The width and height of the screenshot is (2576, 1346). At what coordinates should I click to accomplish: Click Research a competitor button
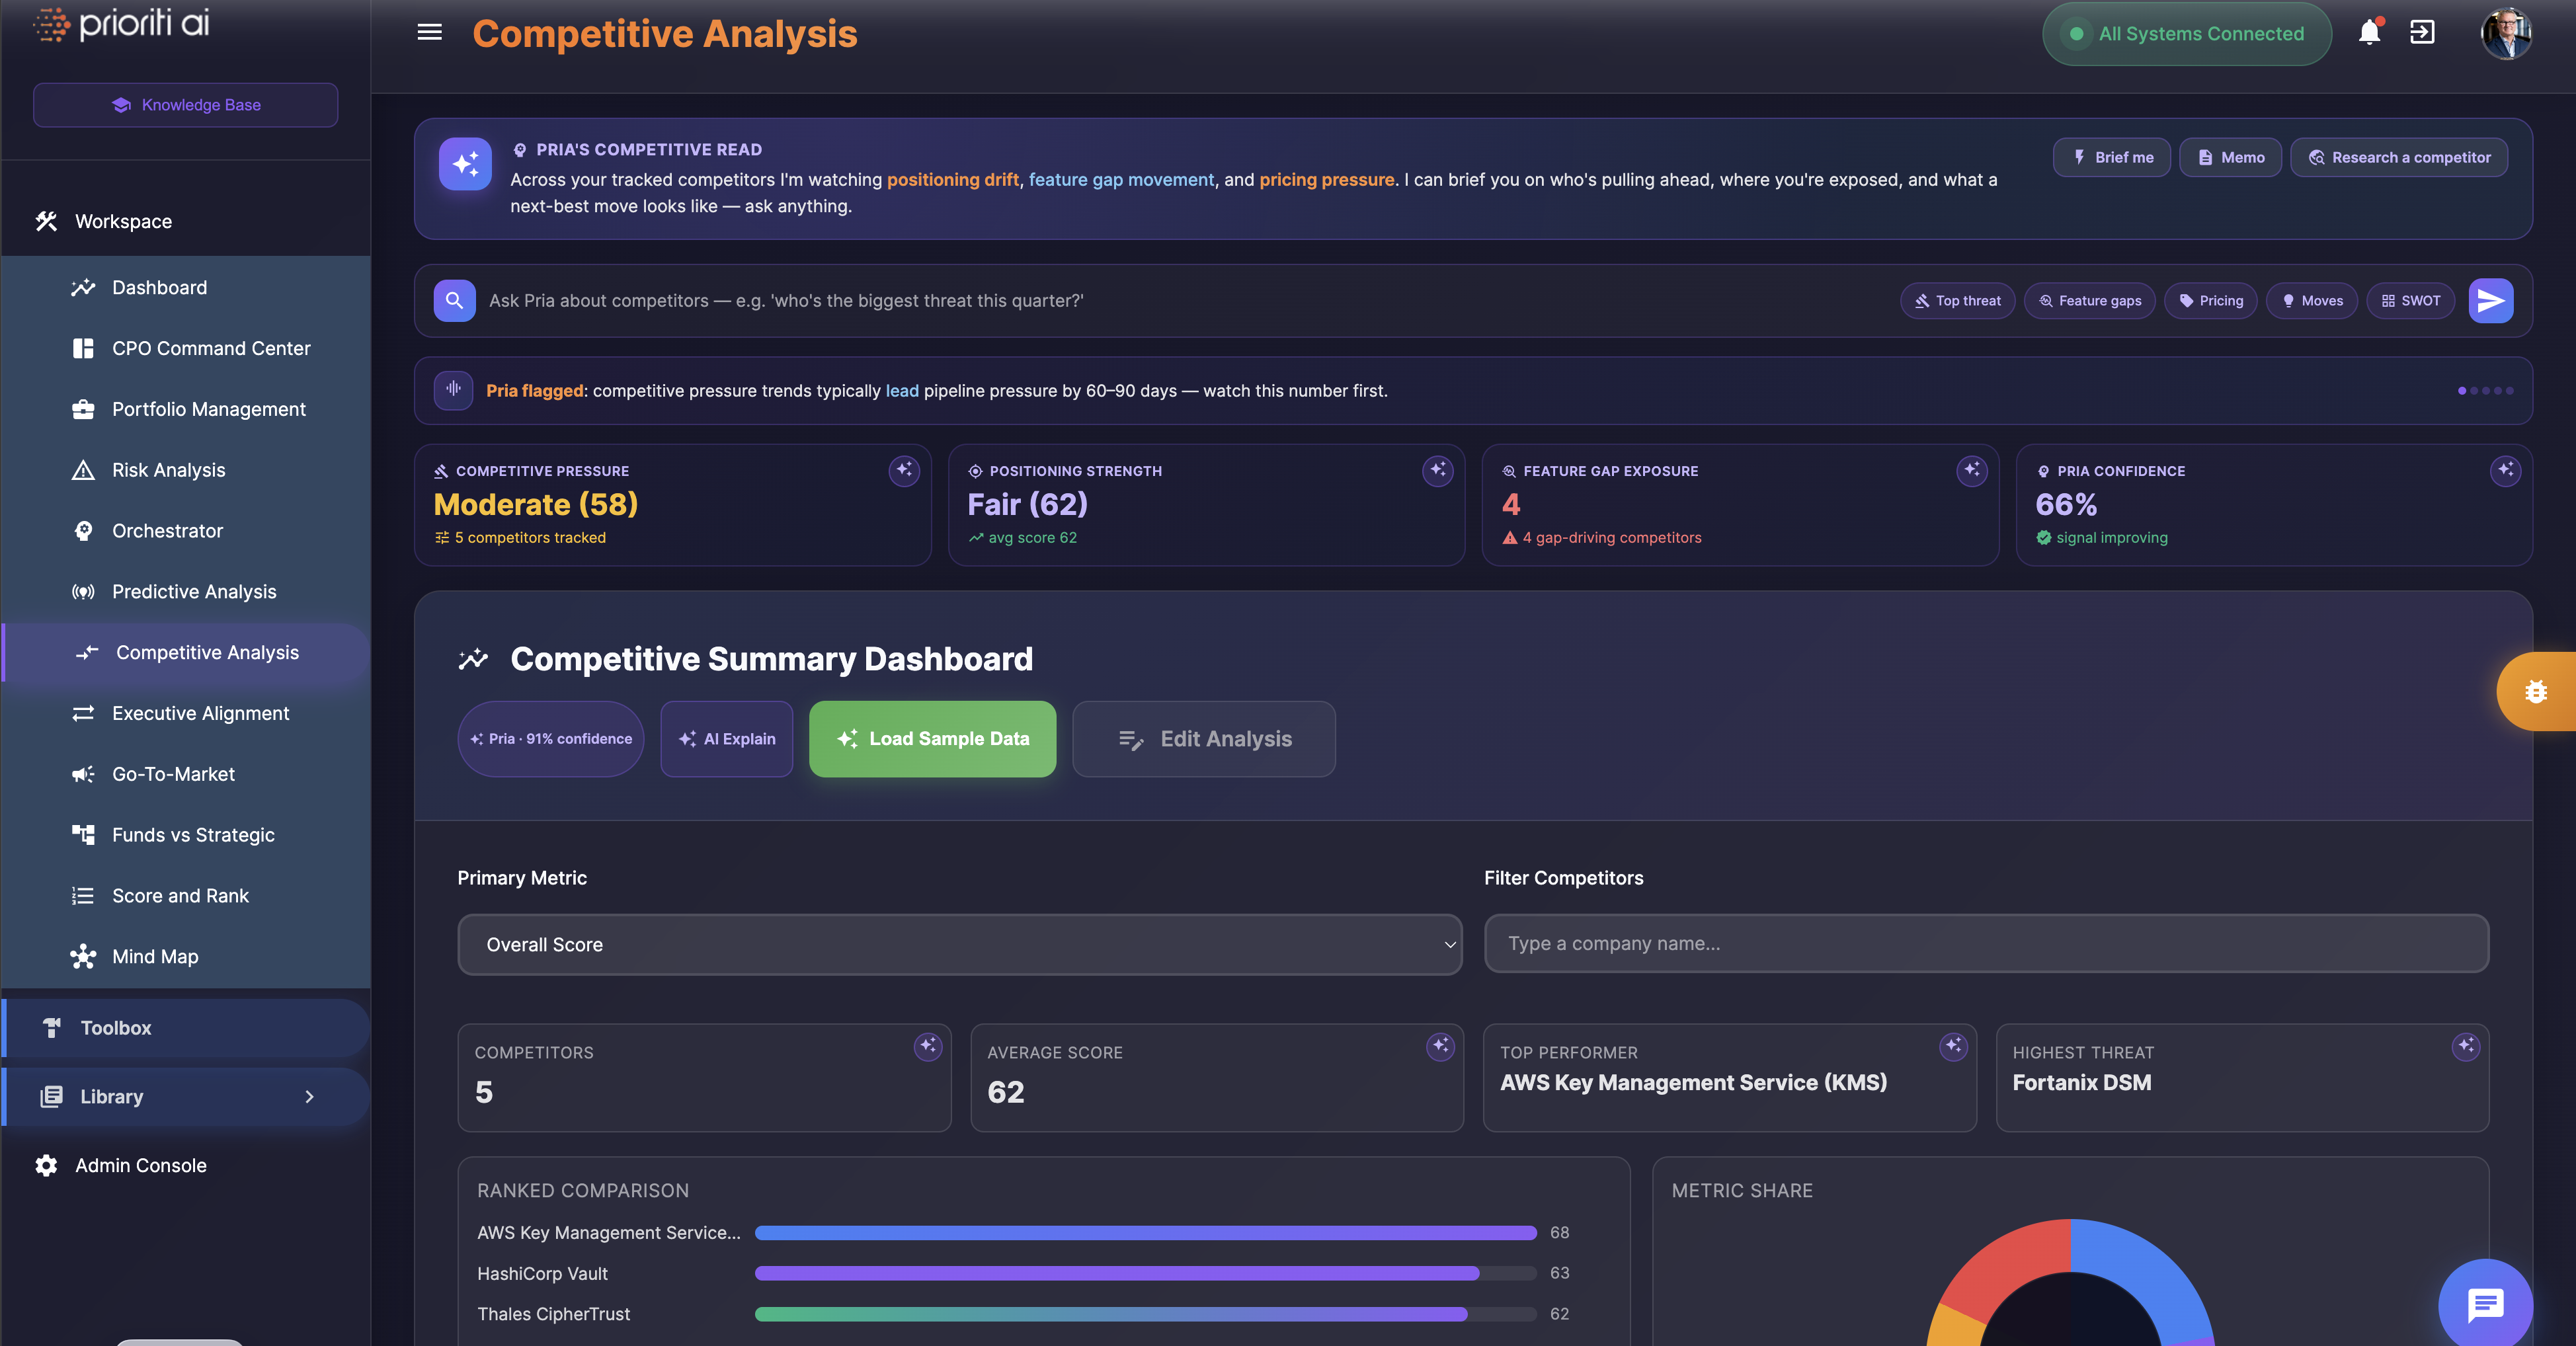2398,157
